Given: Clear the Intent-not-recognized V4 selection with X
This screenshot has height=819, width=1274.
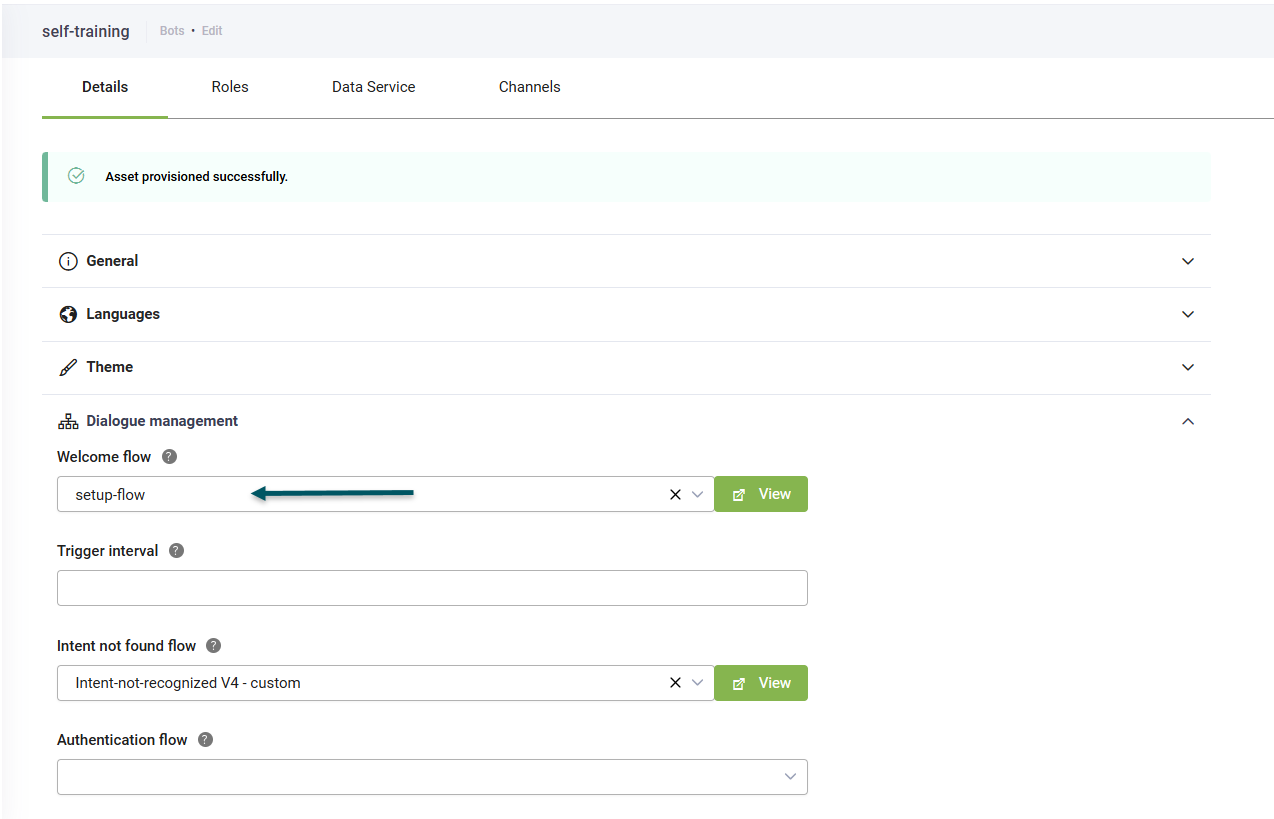Looking at the screenshot, I should (x=675, y=683).
